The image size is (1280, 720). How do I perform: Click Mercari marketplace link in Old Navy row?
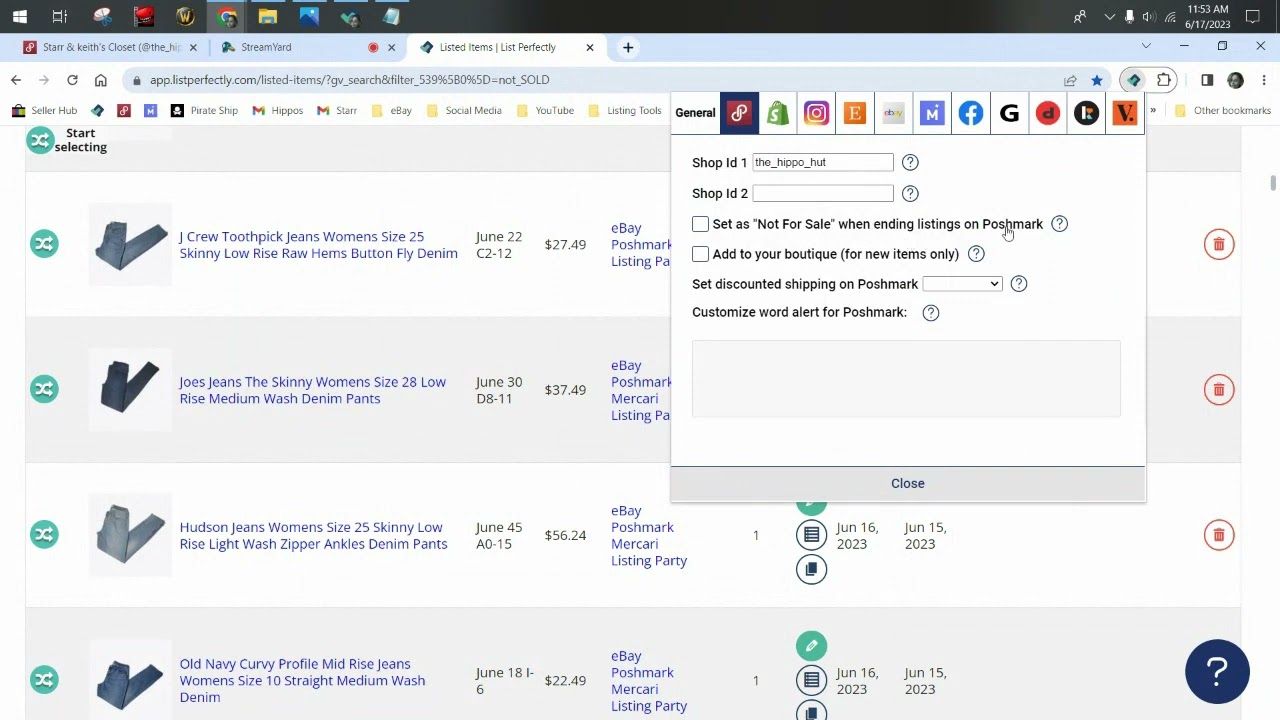click(x=634, y=689)
